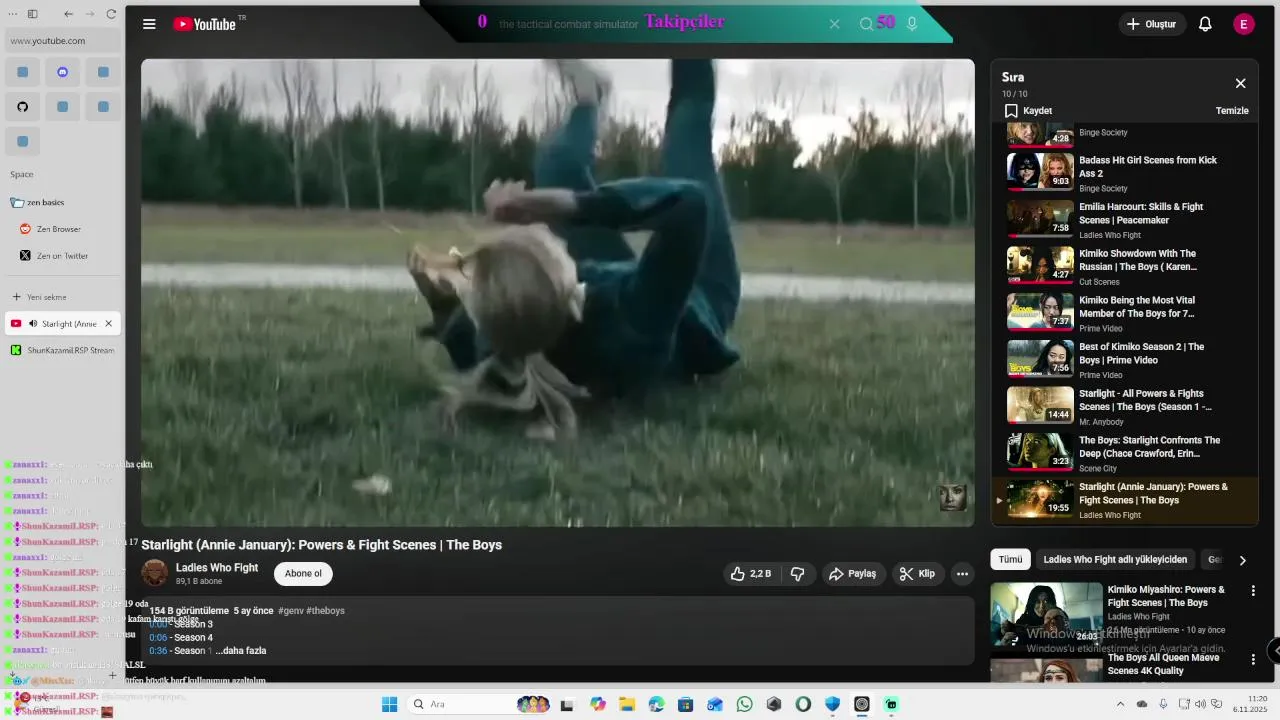Close the Starlight YouTube tab
This screenshot has height=720, width=1280.
[109, 324]
